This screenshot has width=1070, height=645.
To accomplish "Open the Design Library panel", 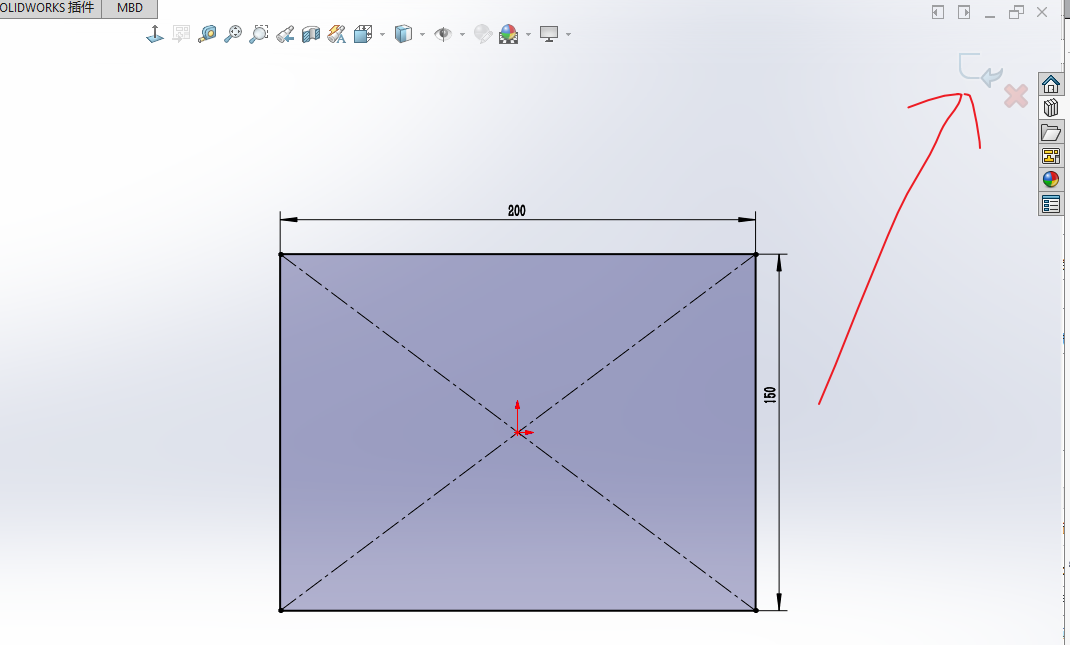I will (1051, 107).
